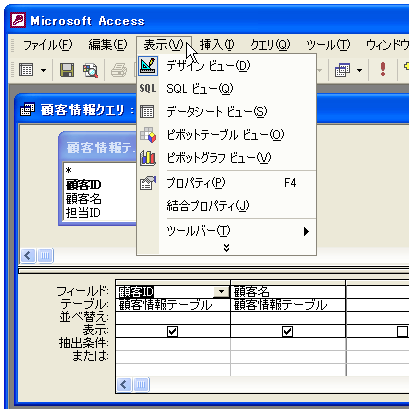The height and width of the screenshot is (409, 409).
Task: Choose ピボットグラフ ビュー(V) from the menu
Action: (226, 158)
